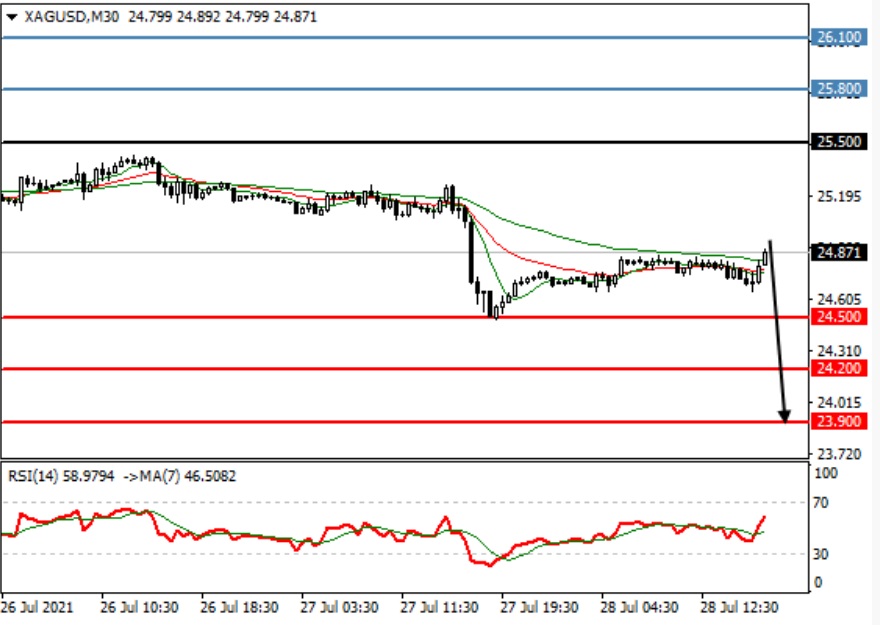Click the 27 Jul 19:30 time label
The height and width of the screenshot is (625, 880).
point(539,608)
